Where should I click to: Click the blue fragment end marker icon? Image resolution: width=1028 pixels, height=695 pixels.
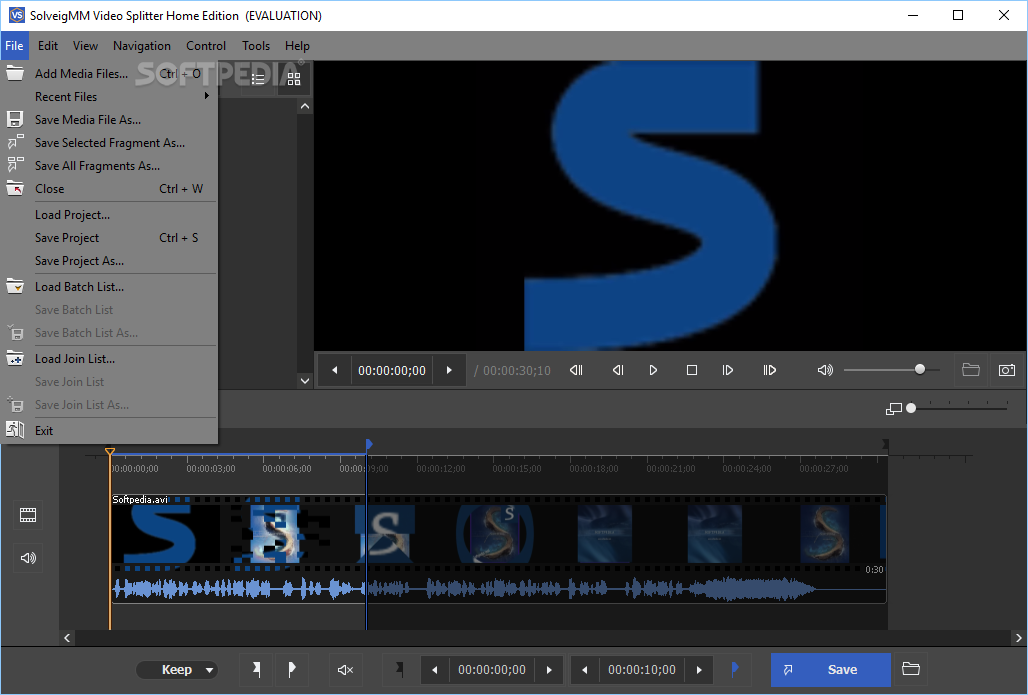735,669
